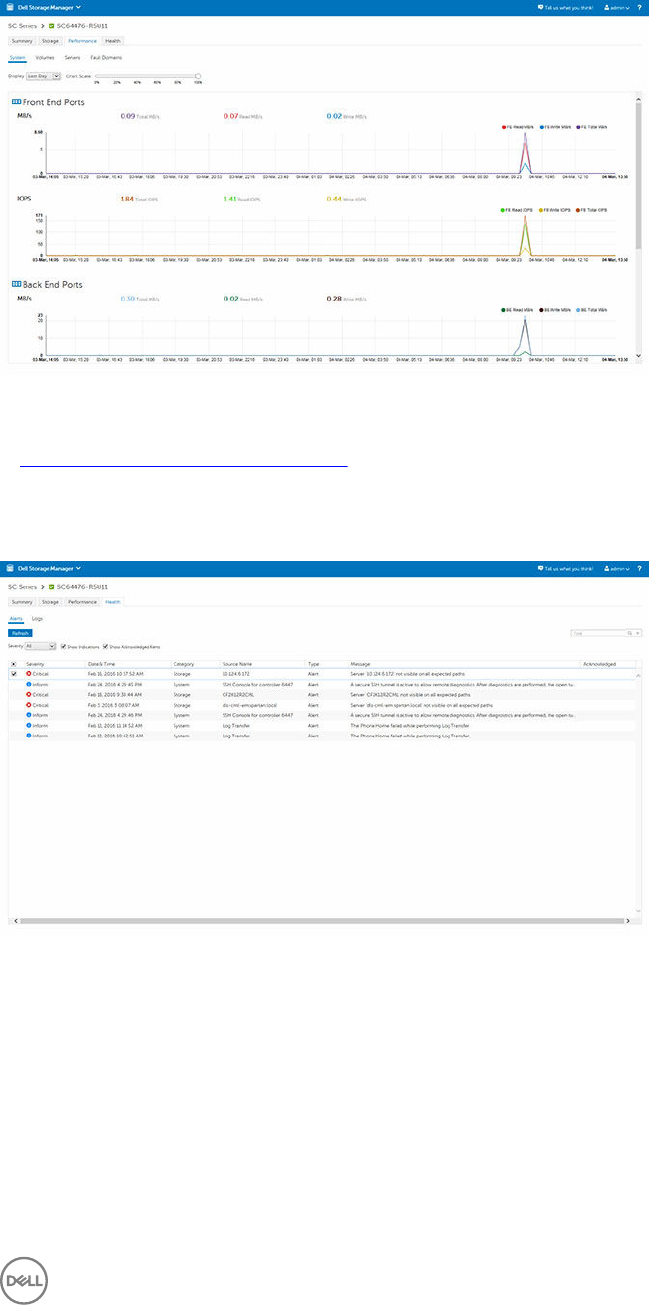Select 'CF2K12R2CML' source name cell
The image size is (649, 1305).
point(240,694)
